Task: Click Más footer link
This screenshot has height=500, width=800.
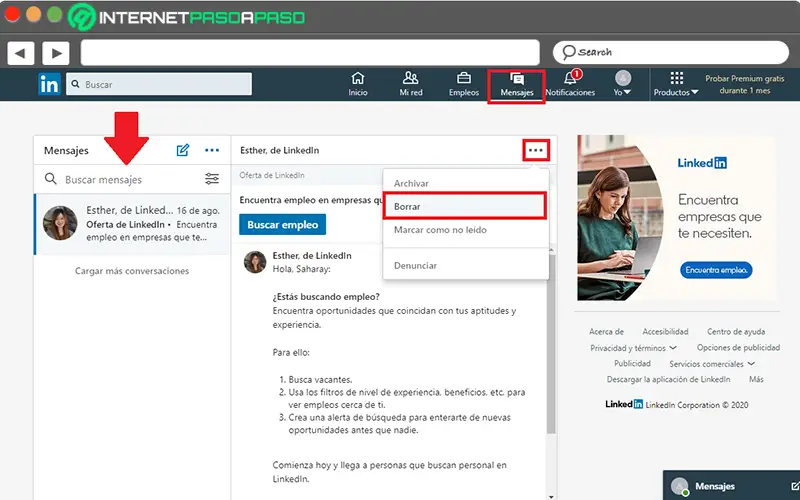Action: click(756, 379)
